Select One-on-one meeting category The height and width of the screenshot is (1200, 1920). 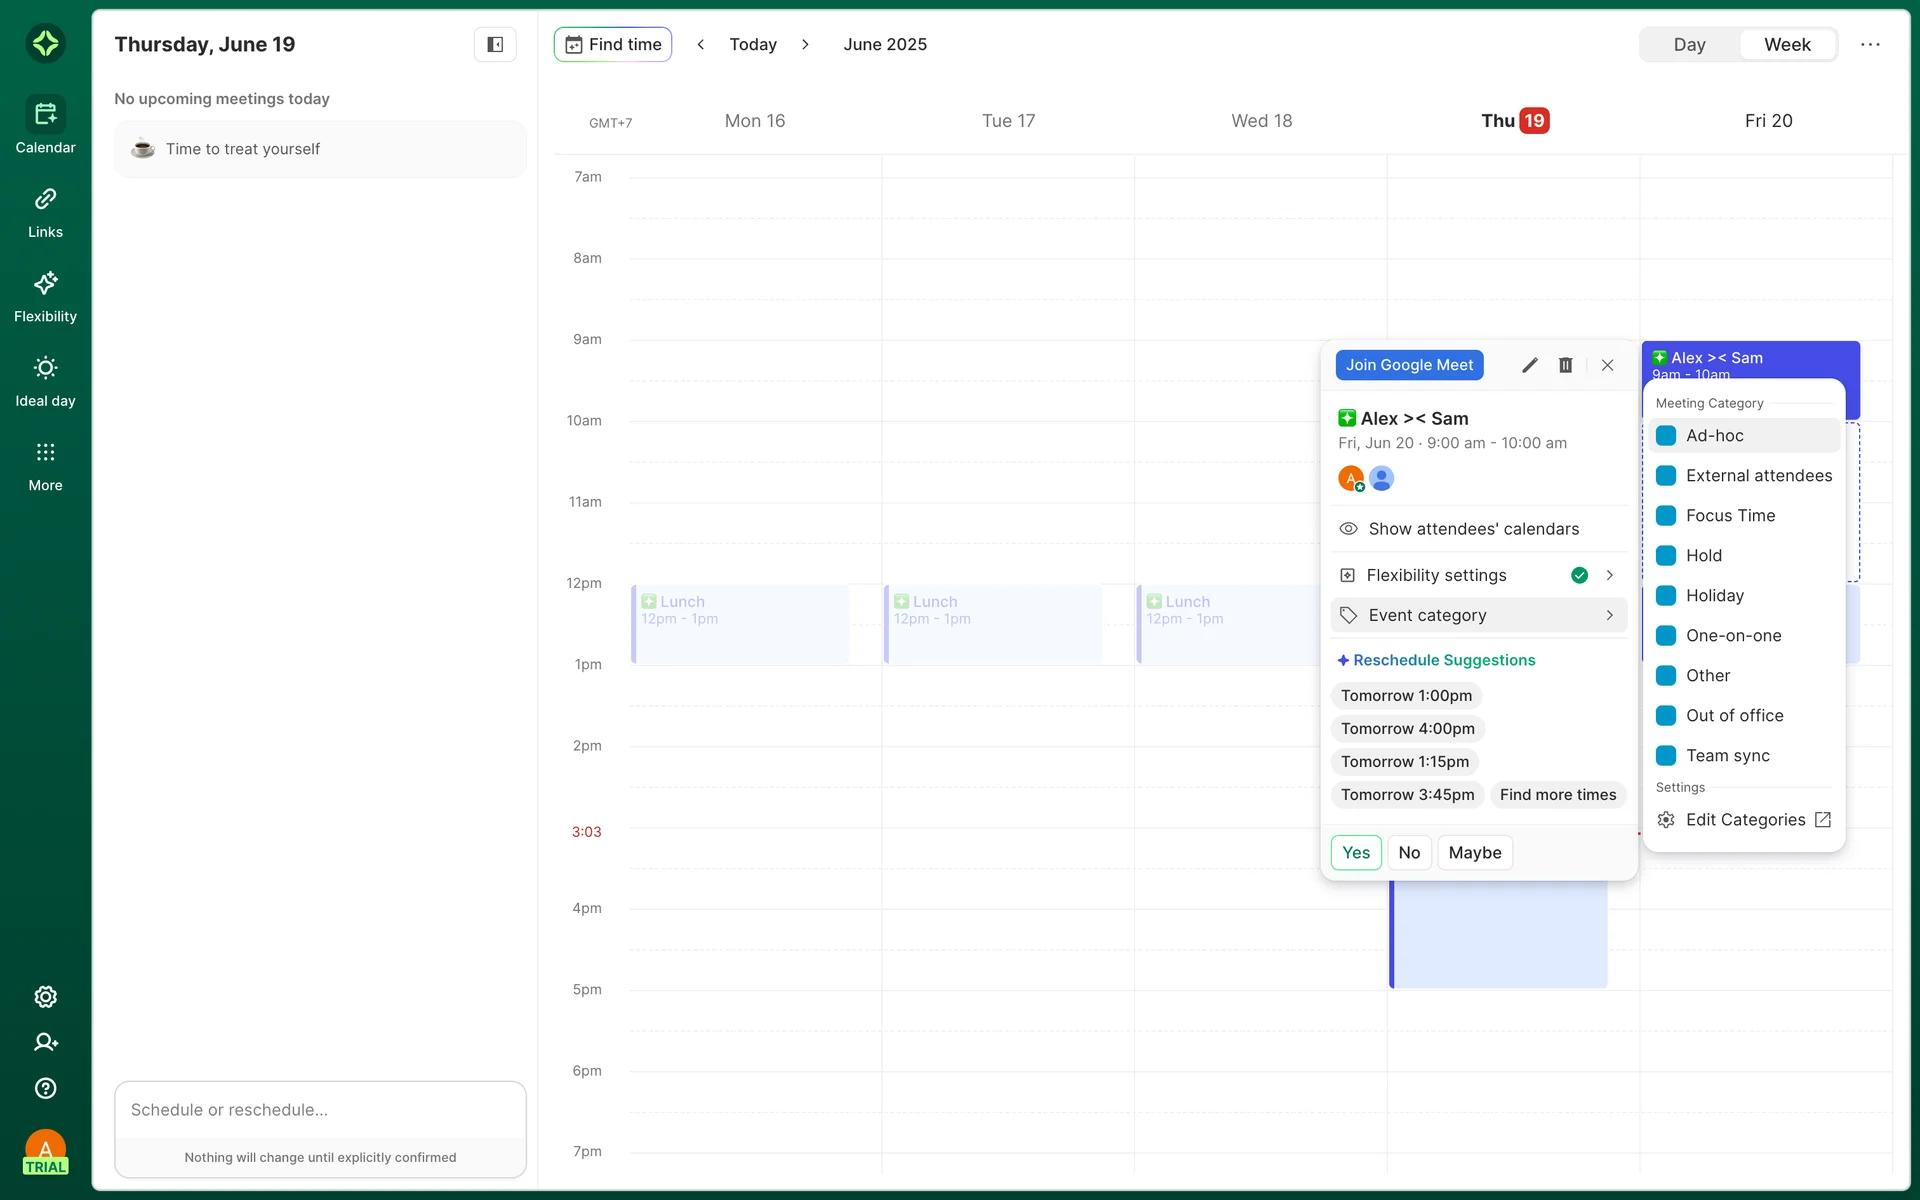(x=1733, y=635)
